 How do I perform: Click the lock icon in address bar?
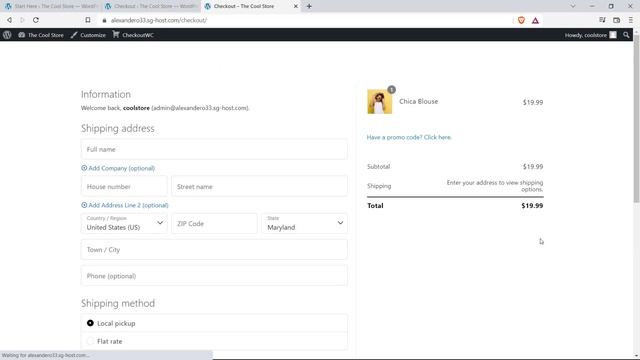point(104,20)
